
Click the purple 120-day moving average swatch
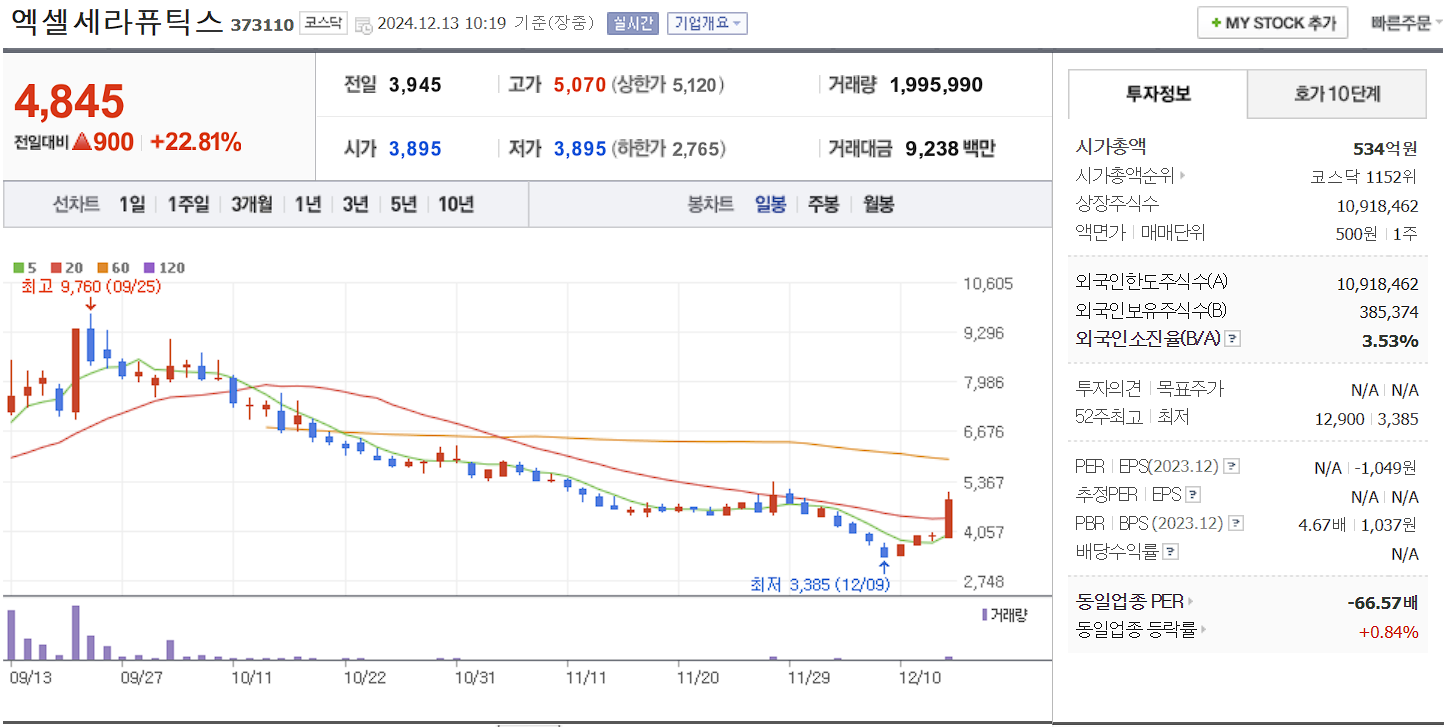[x=150, y=268]
